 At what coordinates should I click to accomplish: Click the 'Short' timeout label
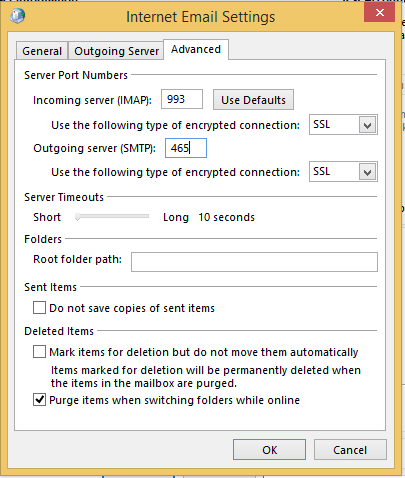coord(47,217)
